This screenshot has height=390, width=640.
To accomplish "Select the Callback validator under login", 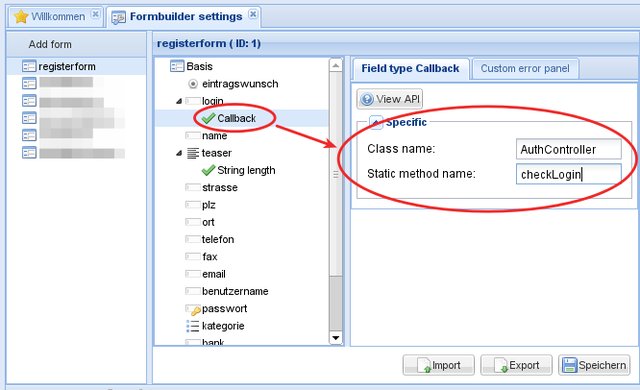I will click(236, 118).
